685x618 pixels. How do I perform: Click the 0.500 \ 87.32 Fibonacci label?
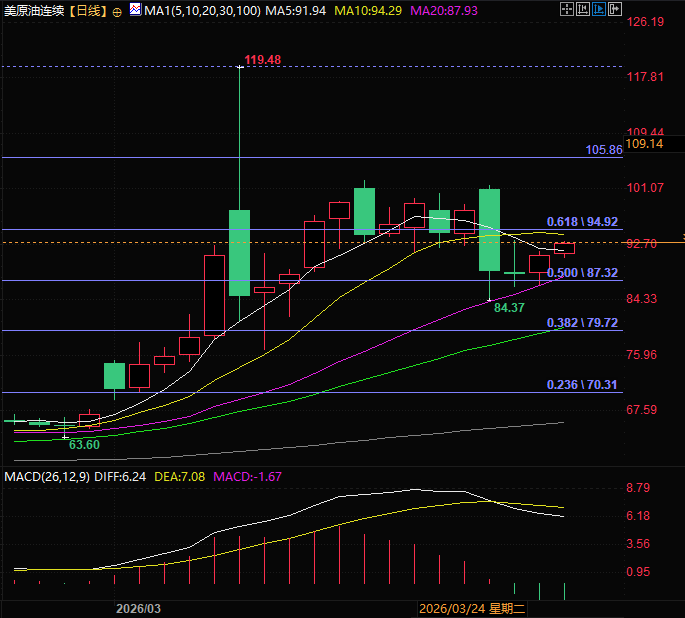[582, 273]
